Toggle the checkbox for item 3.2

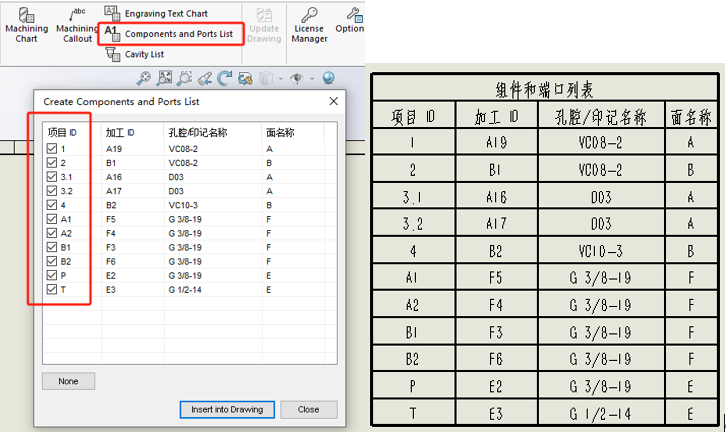click(x=52, y=191)
